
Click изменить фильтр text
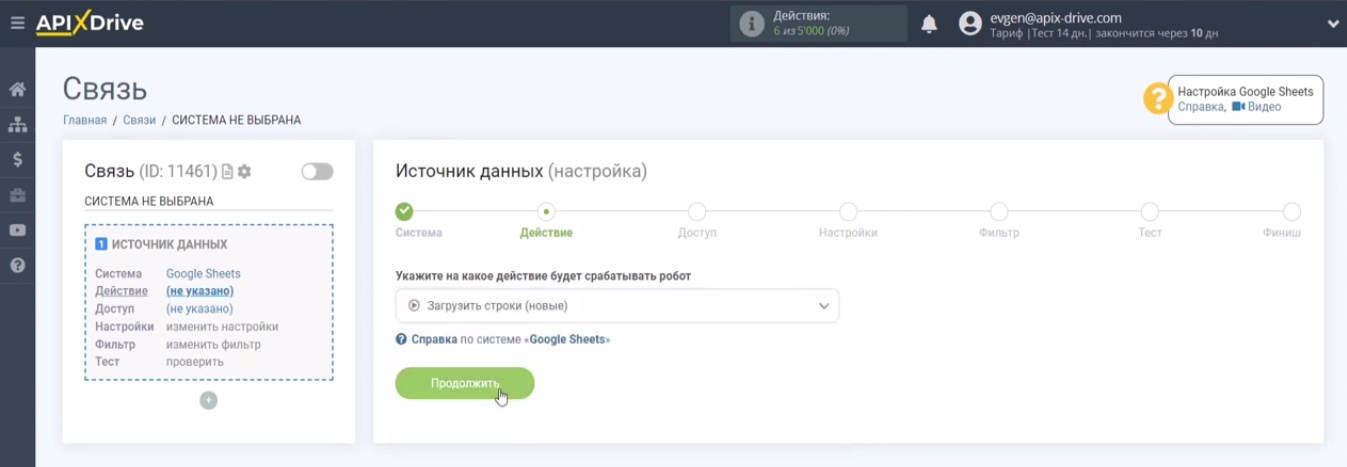(x=213, y=344)
